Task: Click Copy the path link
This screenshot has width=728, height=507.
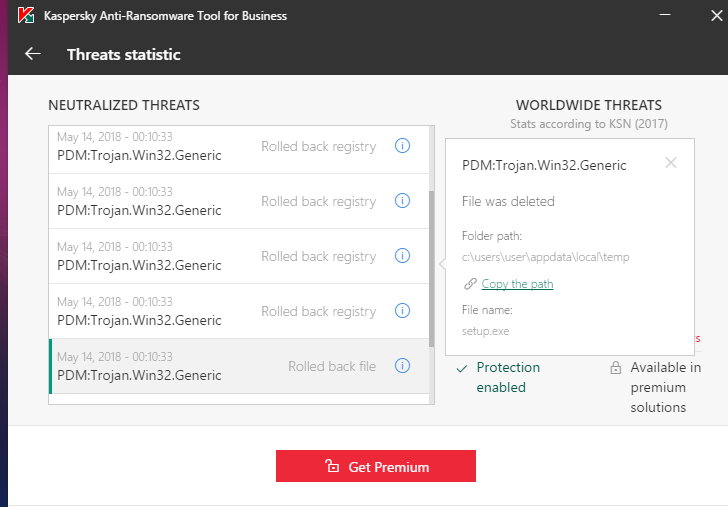Action: click(517, 284)
